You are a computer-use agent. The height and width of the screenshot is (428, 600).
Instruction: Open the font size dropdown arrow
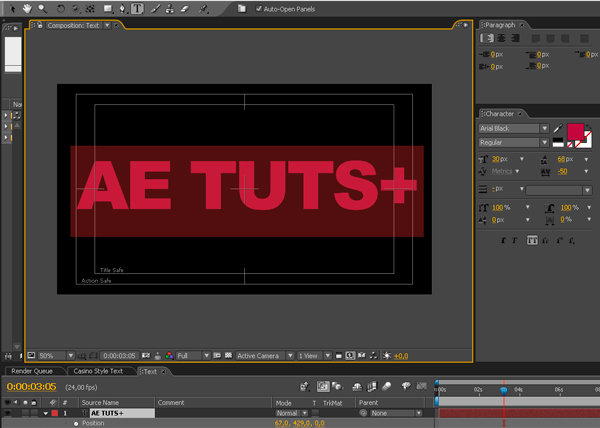click(521, 159)
